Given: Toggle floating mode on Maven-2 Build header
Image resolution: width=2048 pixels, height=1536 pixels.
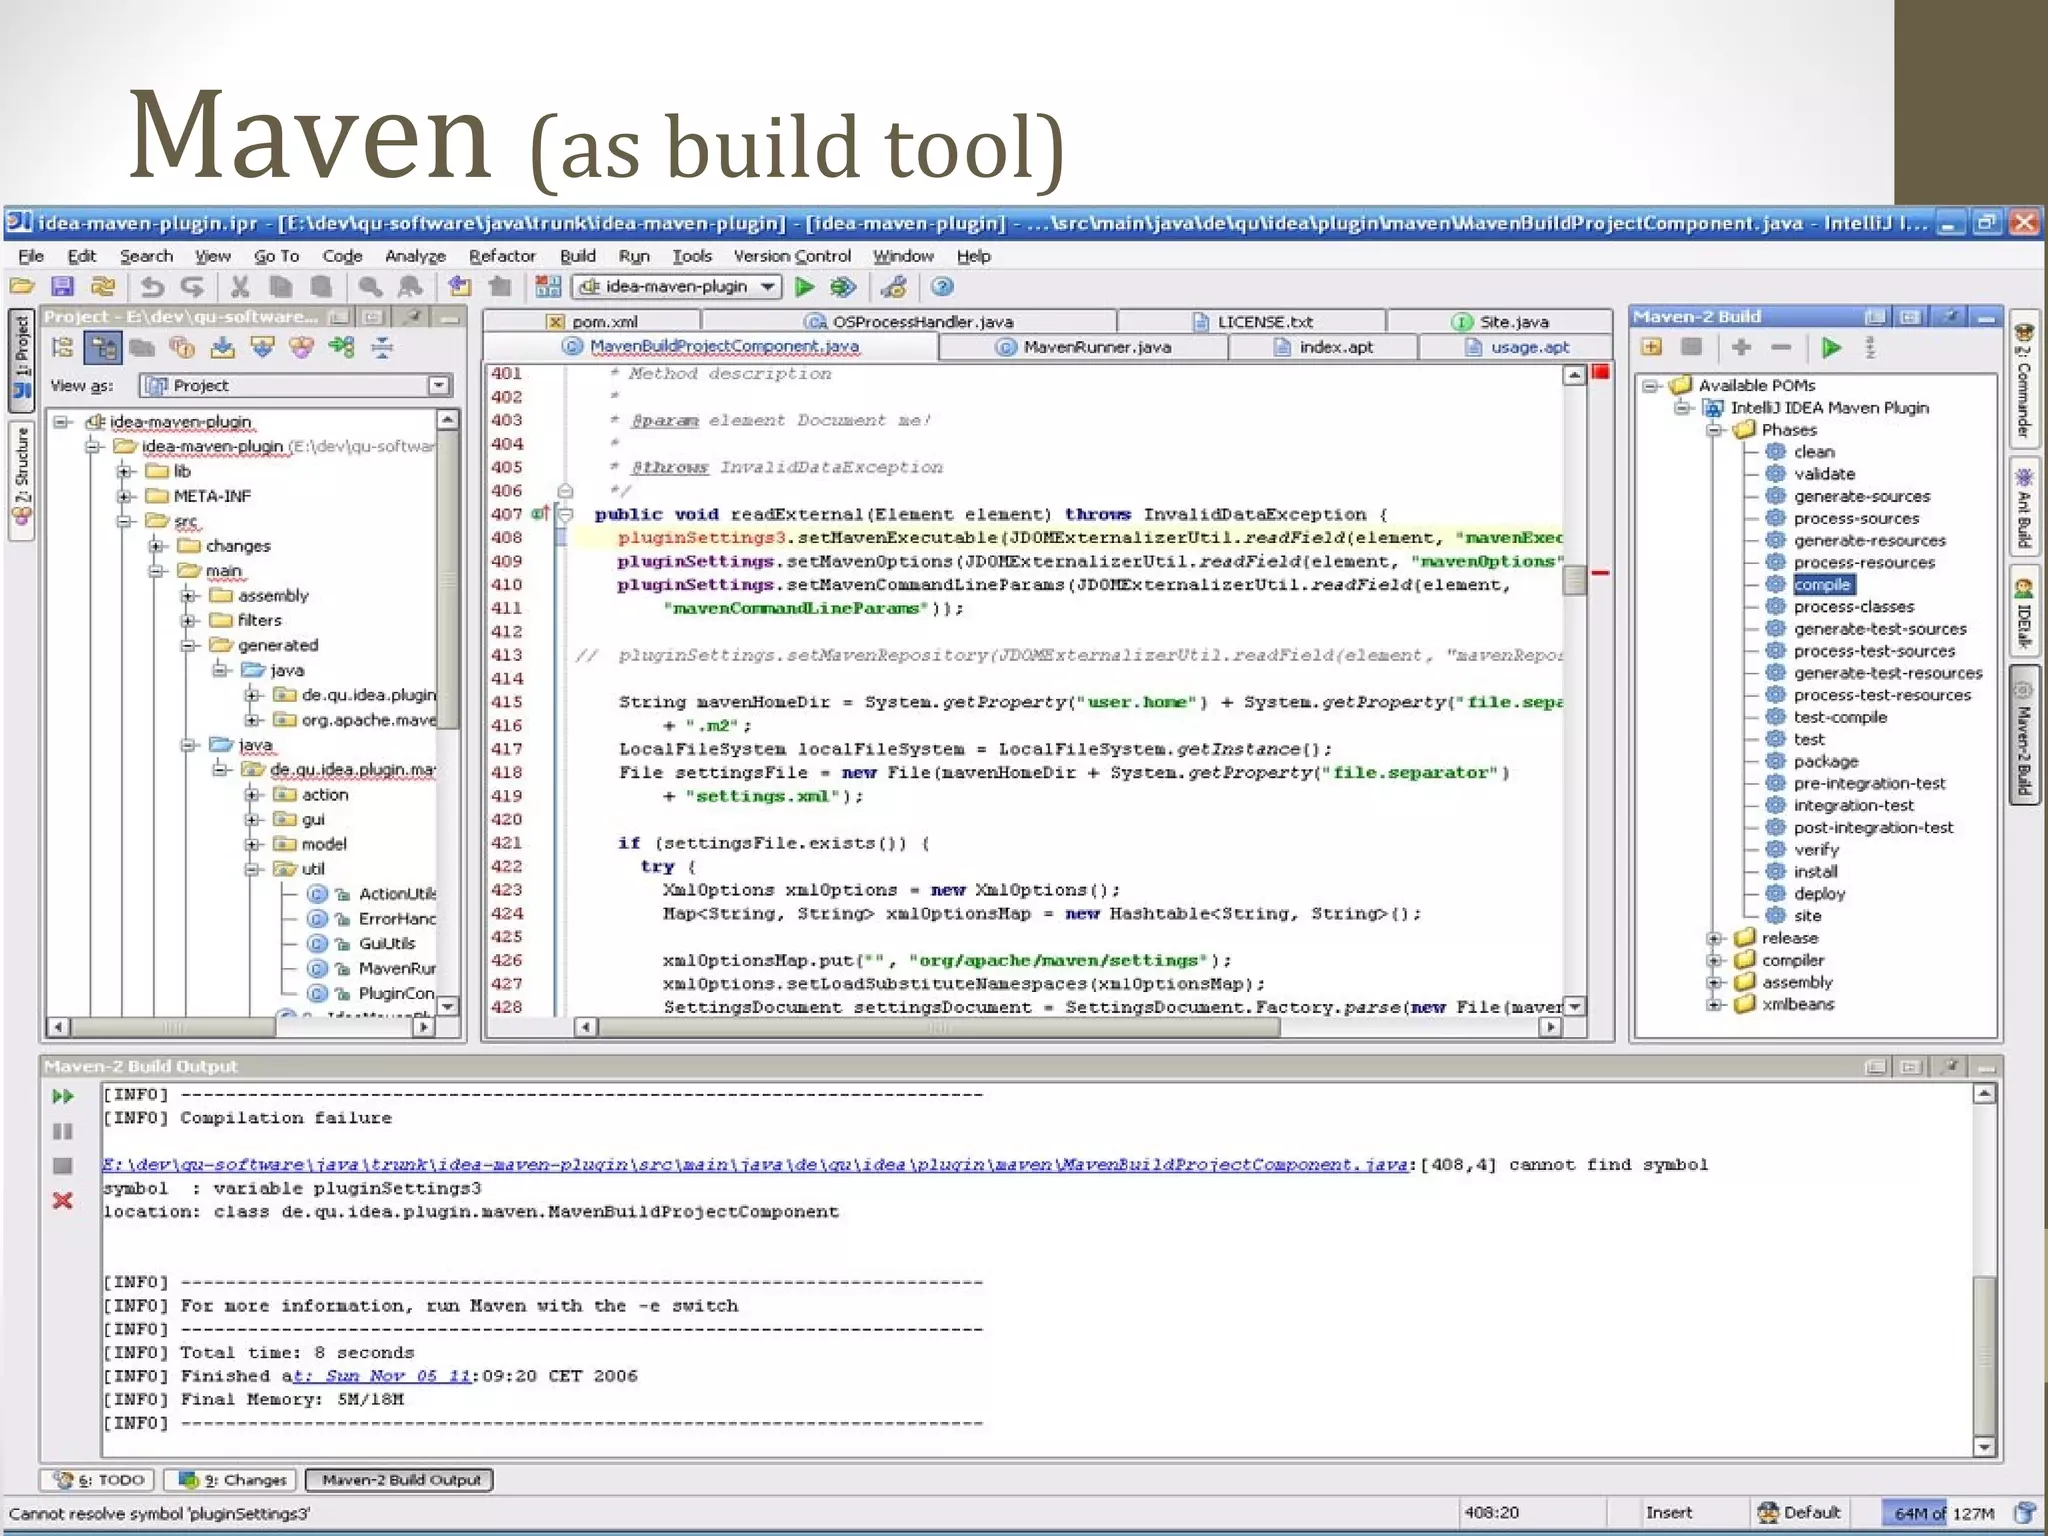Looking at the screenshot, I should click(1875, 316).
